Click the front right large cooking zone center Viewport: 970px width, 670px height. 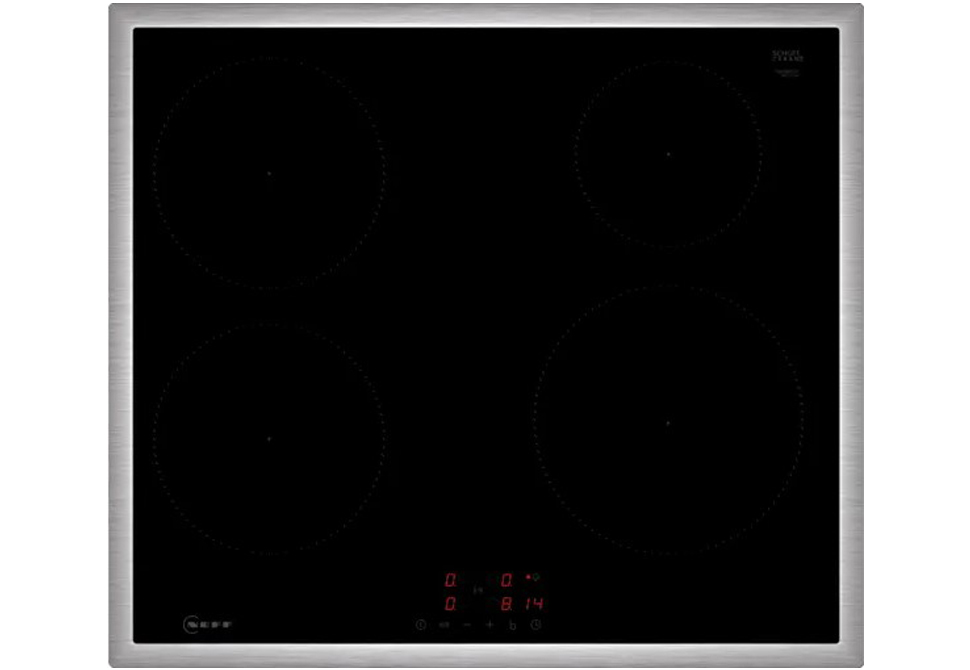coord(668,423)
